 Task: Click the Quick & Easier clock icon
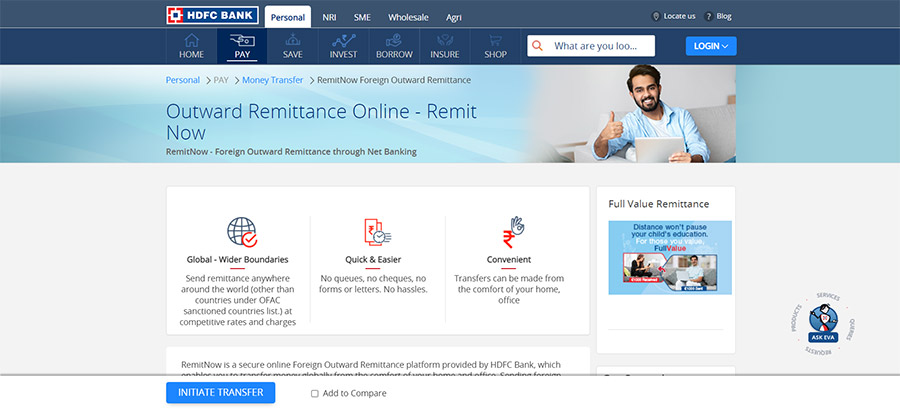[x=377, y=232]
